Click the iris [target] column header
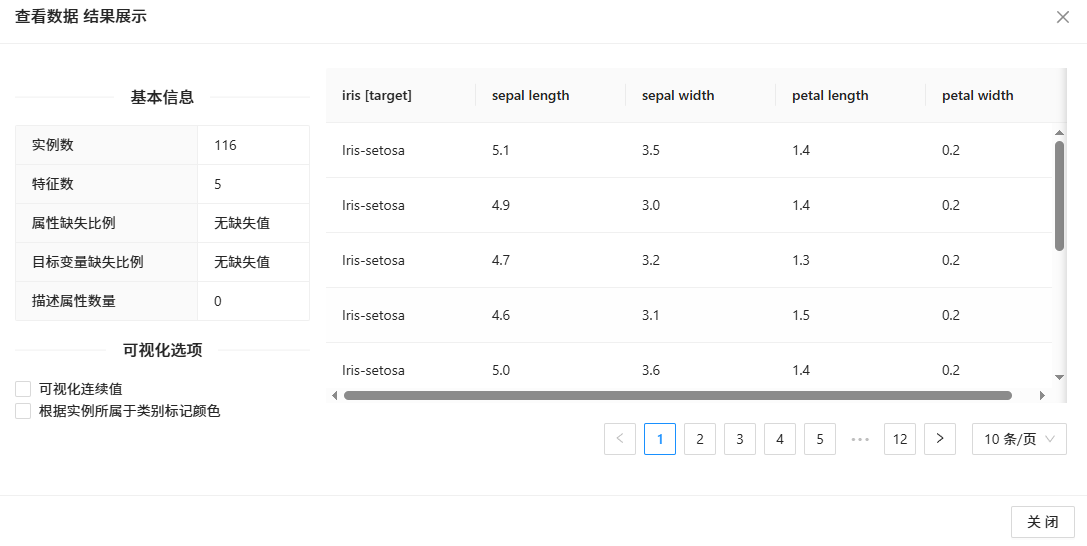This screenshot has height=546, width=1087. coord(377,96)
